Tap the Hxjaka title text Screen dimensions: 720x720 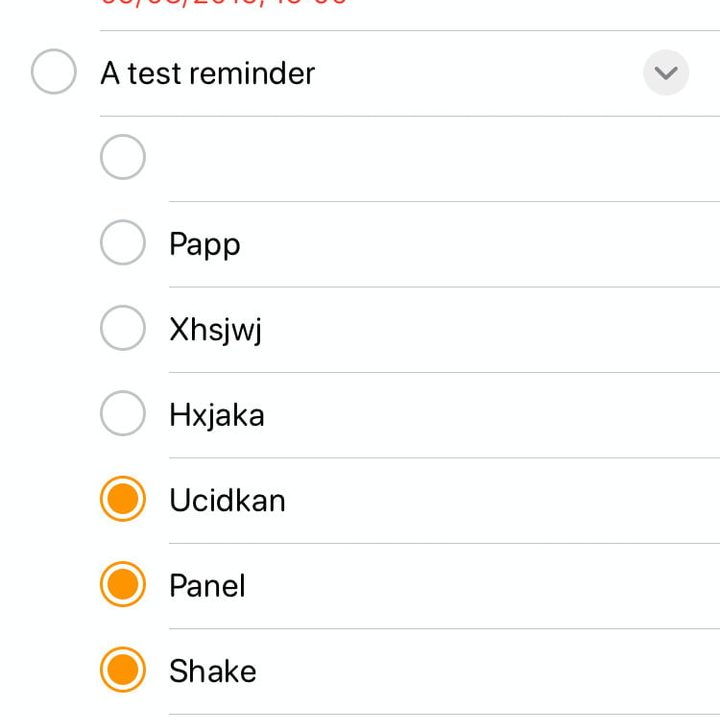217,415
